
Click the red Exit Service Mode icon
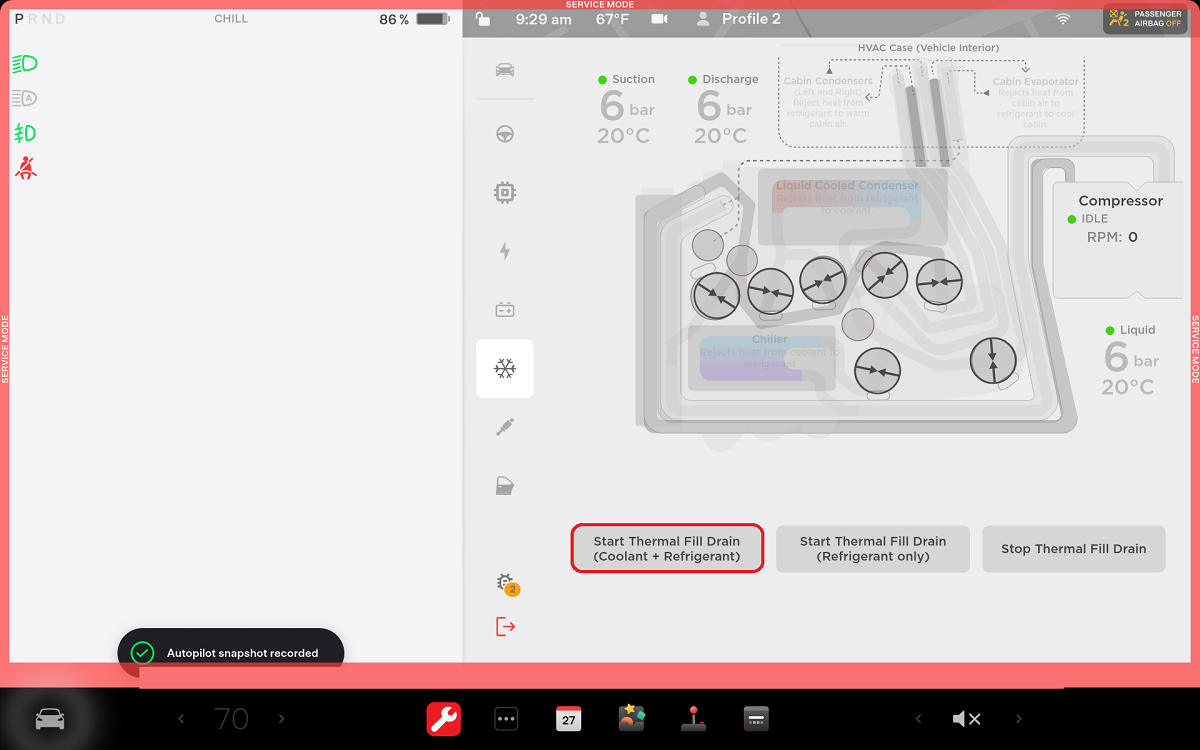[x=505, y=627]
